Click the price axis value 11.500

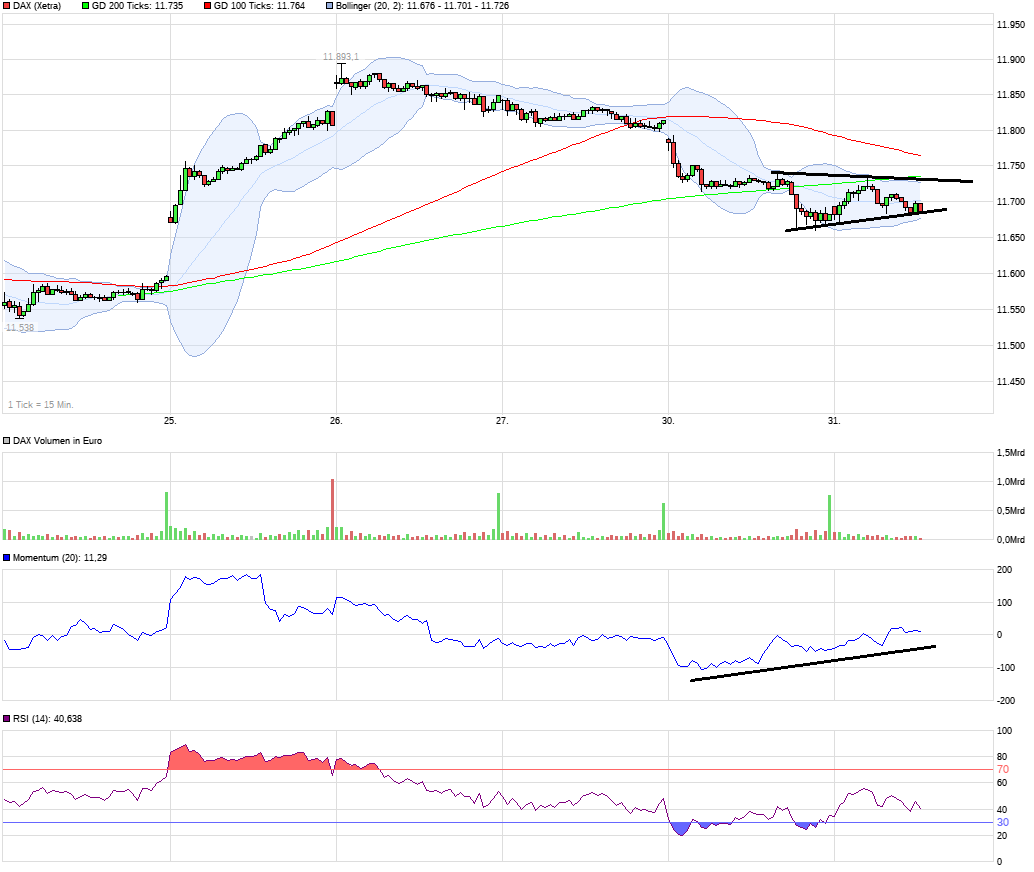[x=1011, y=346]
